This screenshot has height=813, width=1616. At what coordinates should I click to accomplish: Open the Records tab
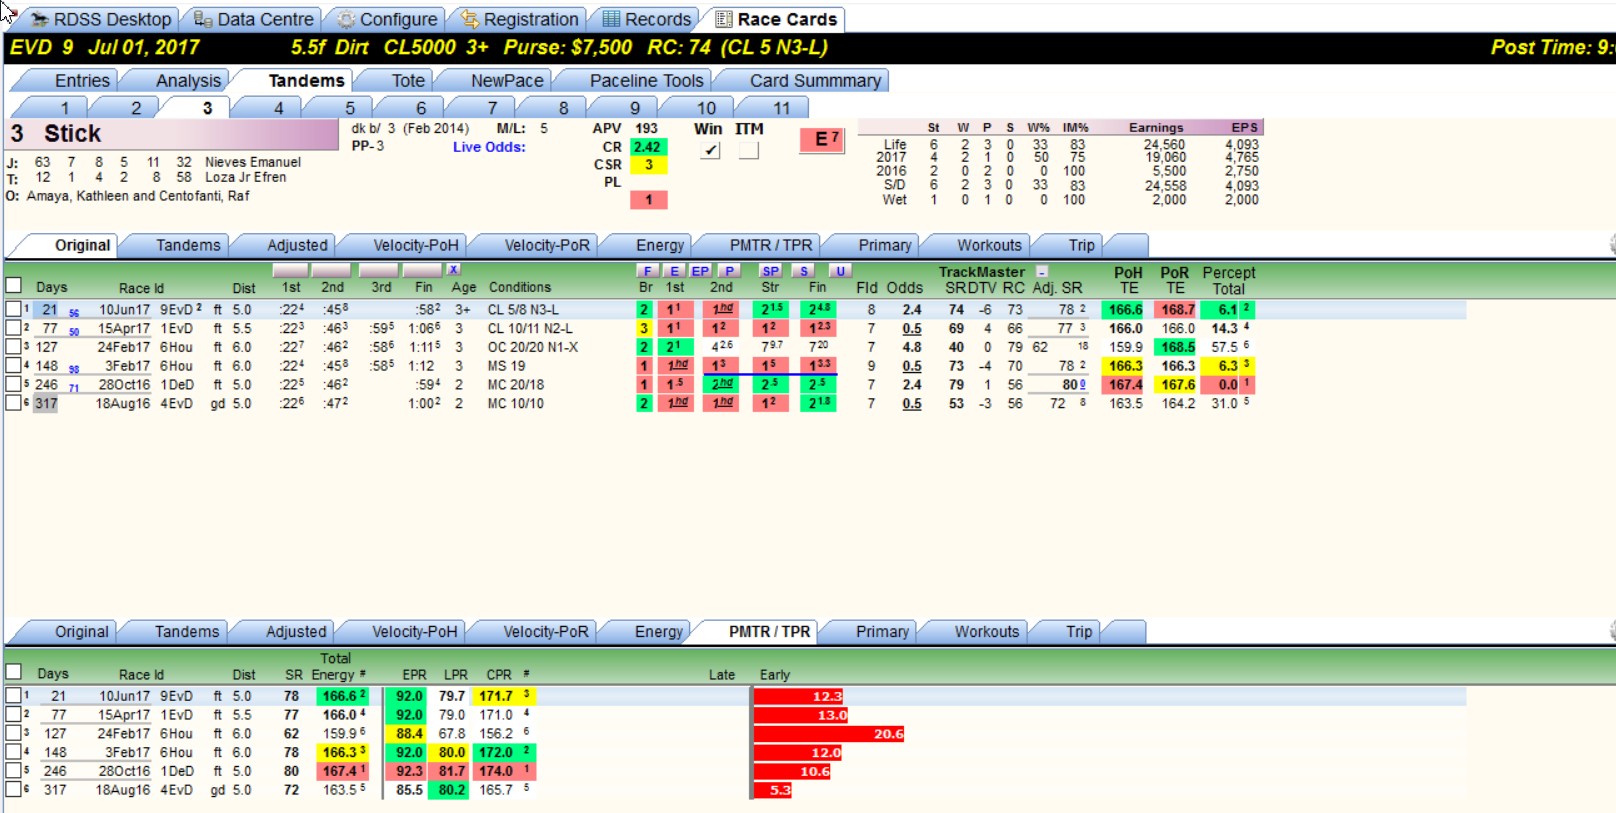pyautogui.click(x=647, y=19)
